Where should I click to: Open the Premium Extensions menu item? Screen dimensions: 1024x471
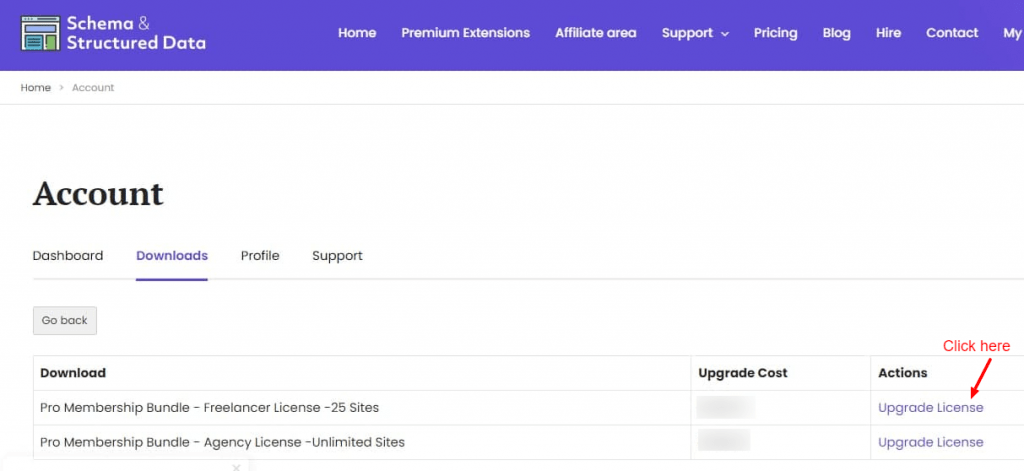[x=466, y=33]
